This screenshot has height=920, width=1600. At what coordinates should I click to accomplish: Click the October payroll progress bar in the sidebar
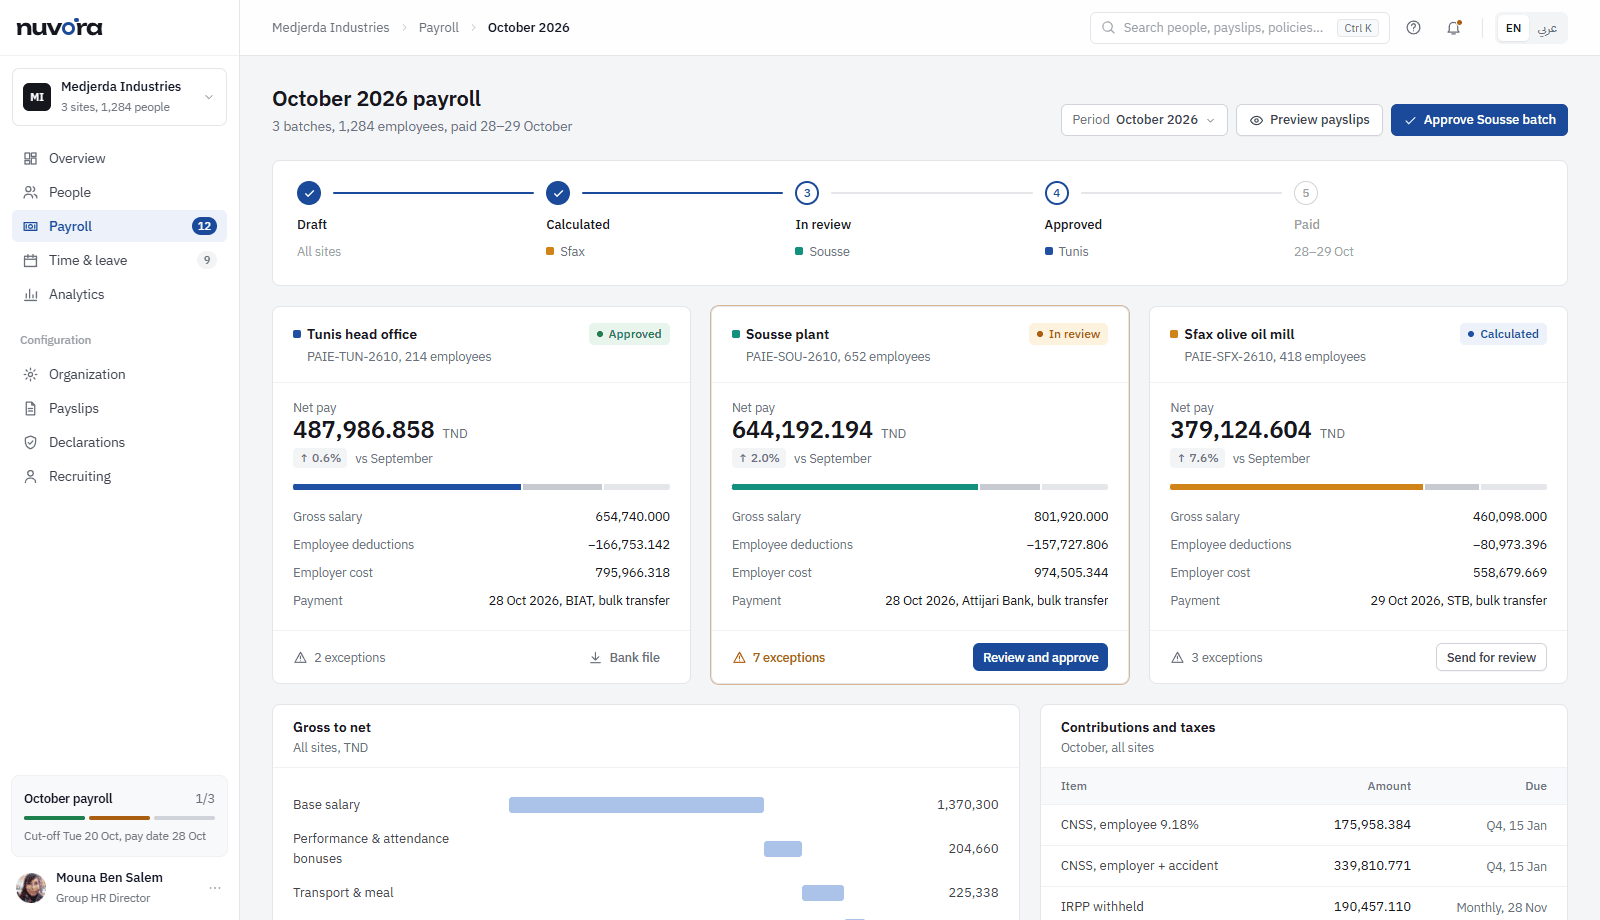(x=119, y=818)
